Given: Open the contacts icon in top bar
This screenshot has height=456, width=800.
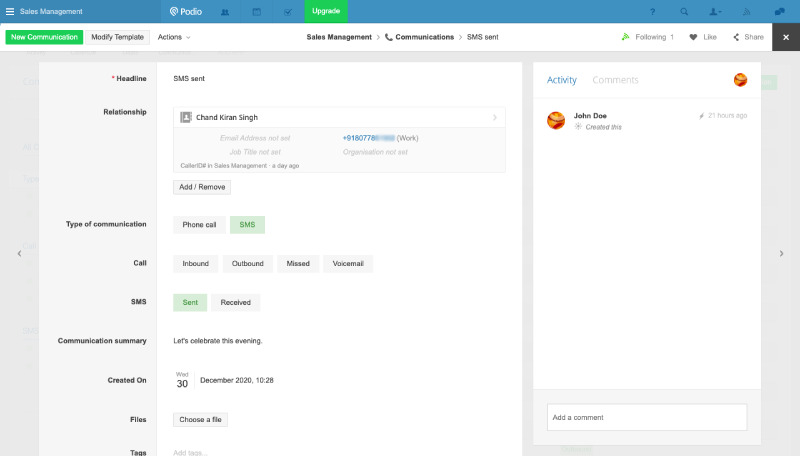Looking at the screenshot, I should pyautogui.click(x=224, y=11).
